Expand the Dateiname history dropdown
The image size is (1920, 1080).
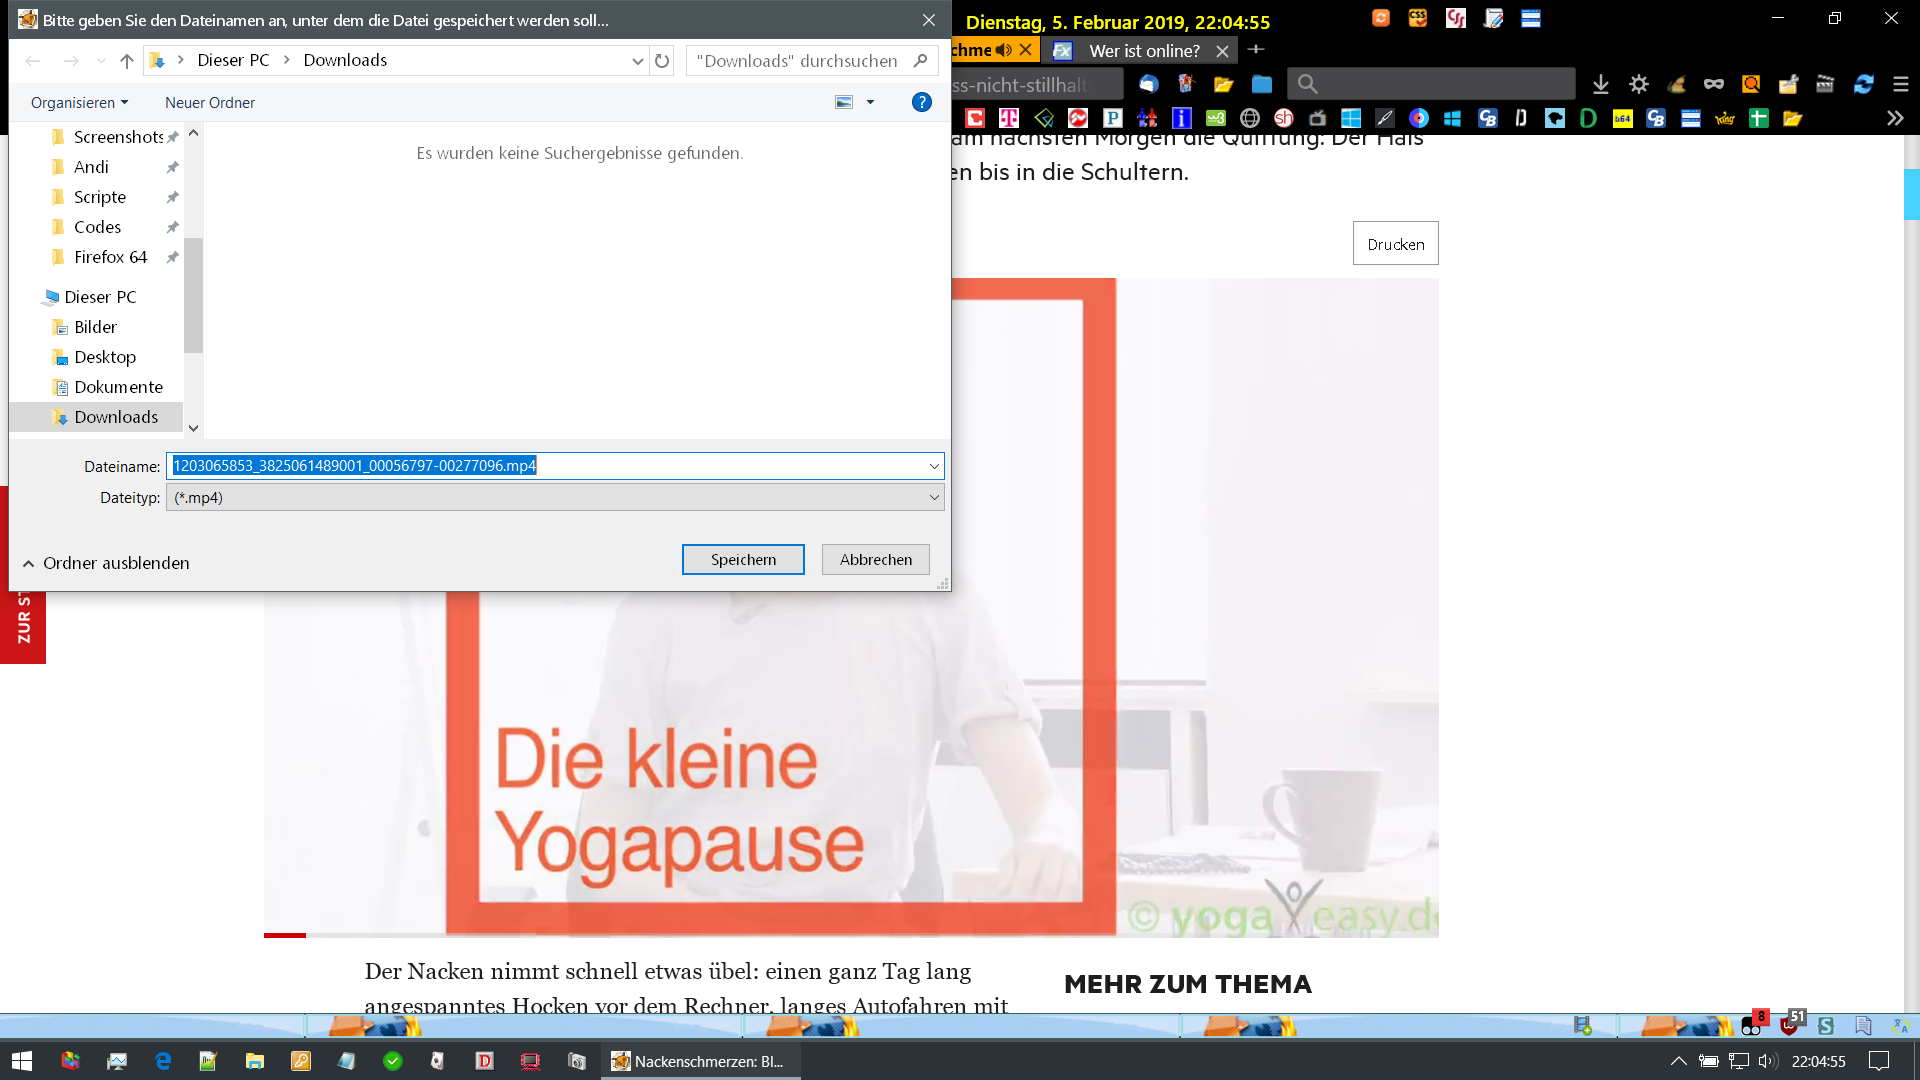933,466
